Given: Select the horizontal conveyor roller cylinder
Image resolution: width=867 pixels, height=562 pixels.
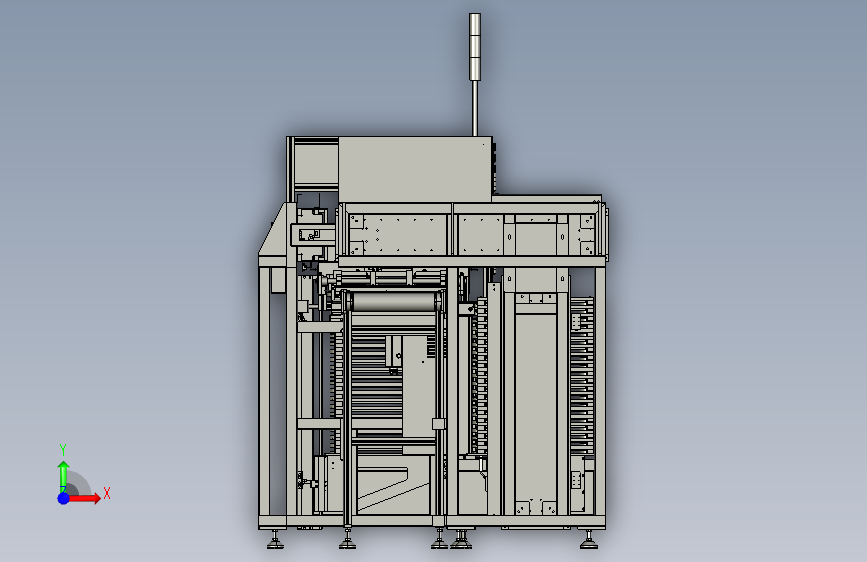Looking at the screenshot, I should click(x=395, y=302).
